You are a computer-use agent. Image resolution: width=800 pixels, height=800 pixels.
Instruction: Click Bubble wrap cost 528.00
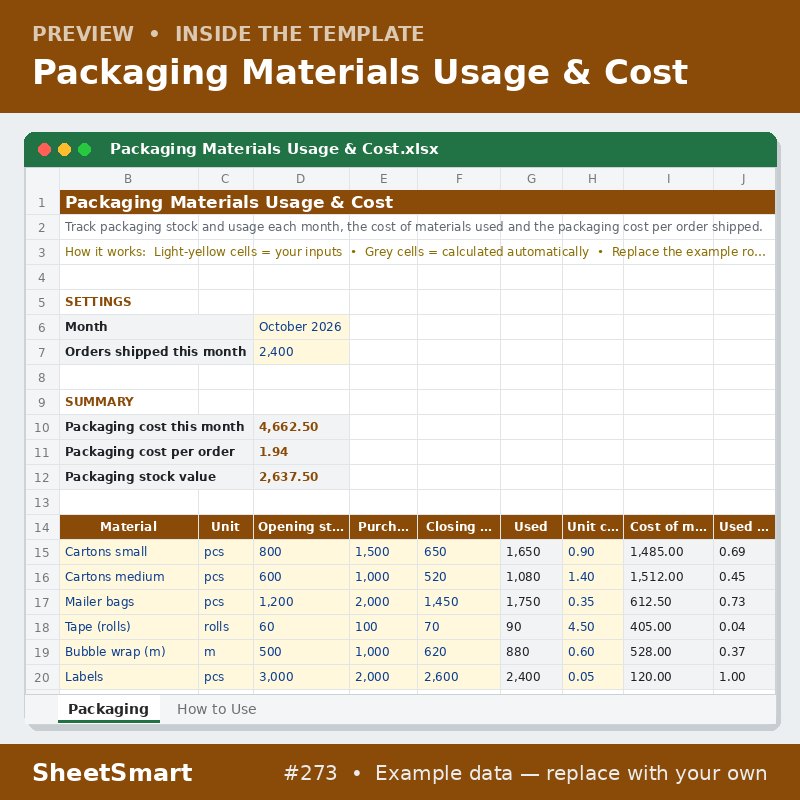click(668, 652)
